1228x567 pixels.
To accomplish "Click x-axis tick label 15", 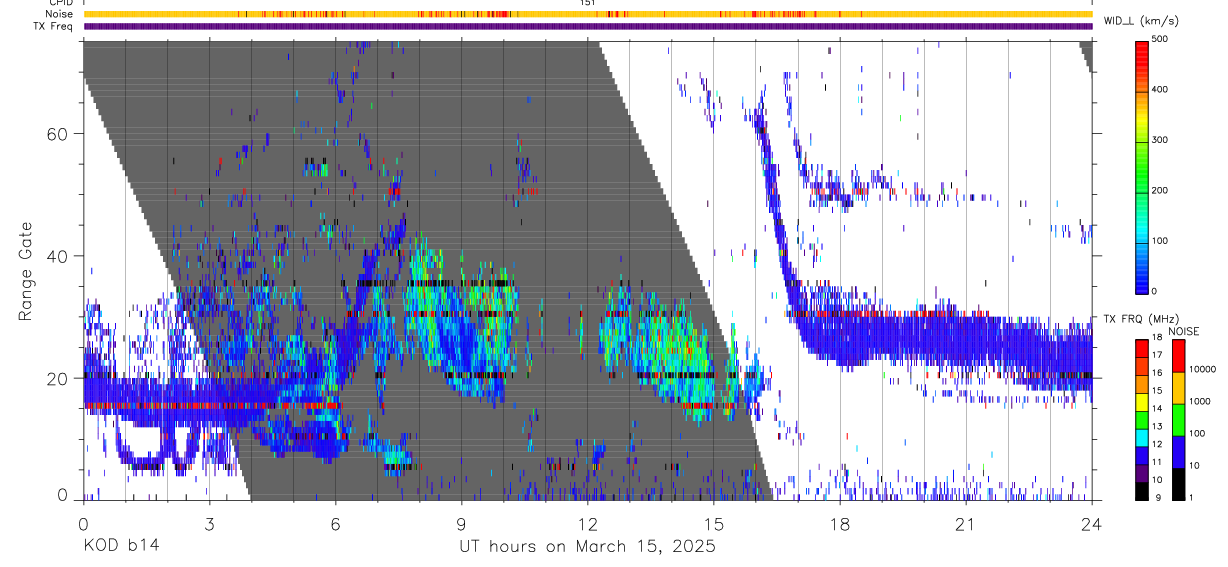I will tap(713, 524).
